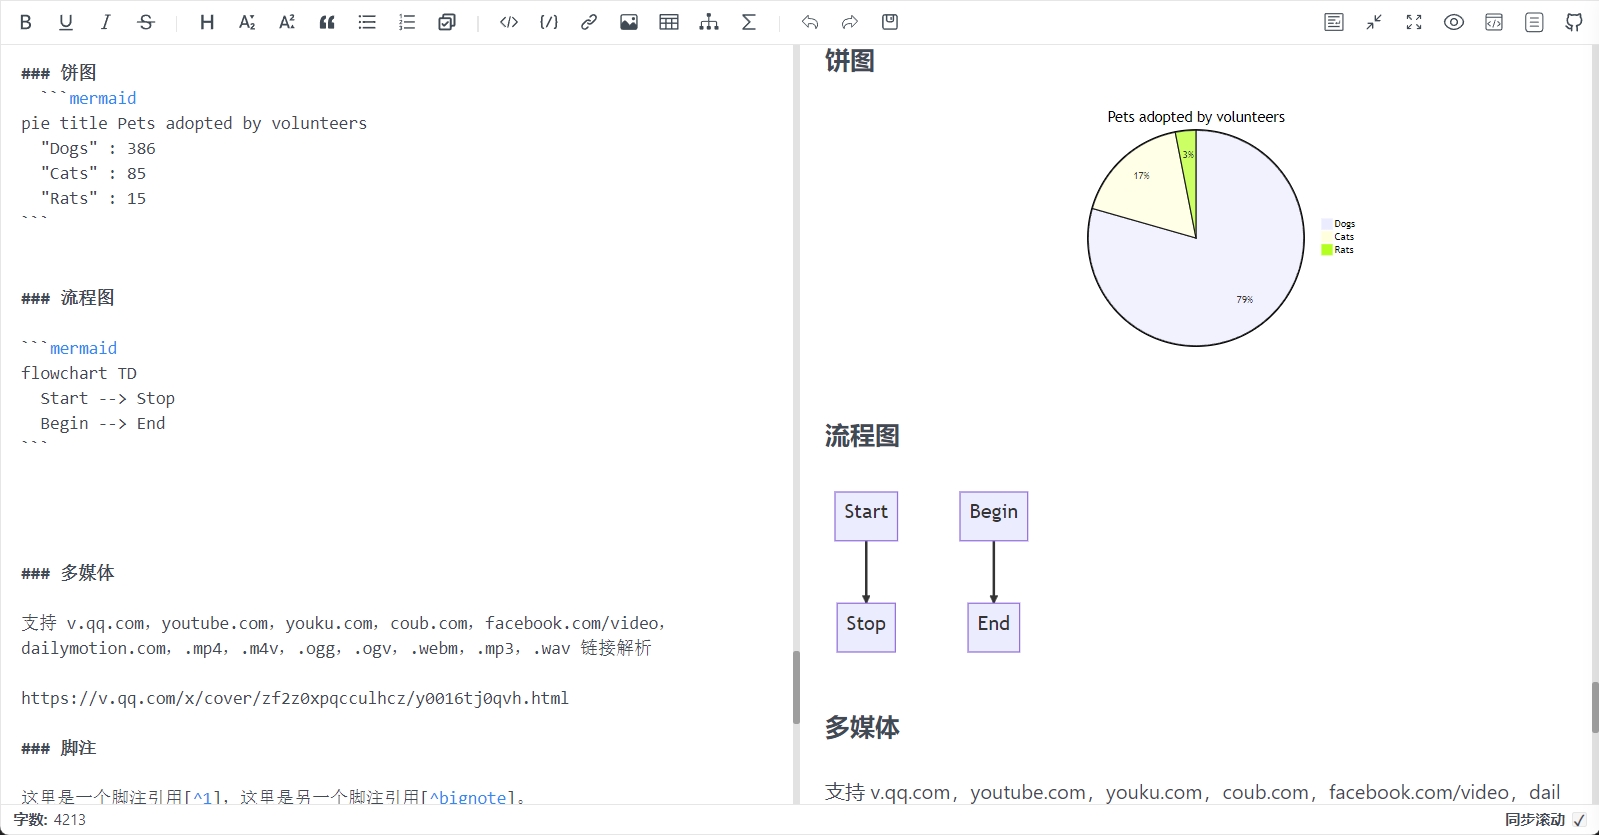Insert a task checklist from the toolbar
Screen dimensions: 1599x835
click(447, 22)
